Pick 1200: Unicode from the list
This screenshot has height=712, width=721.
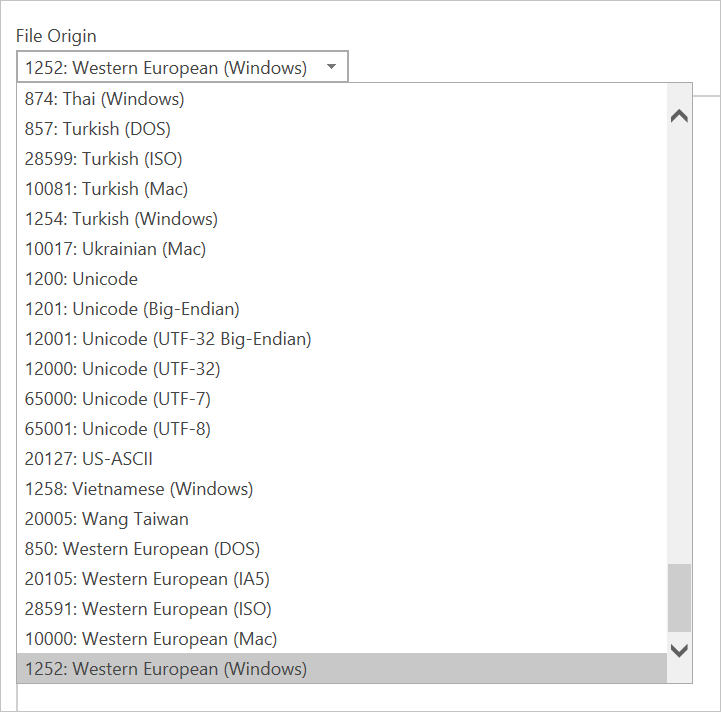pos(342,279)
